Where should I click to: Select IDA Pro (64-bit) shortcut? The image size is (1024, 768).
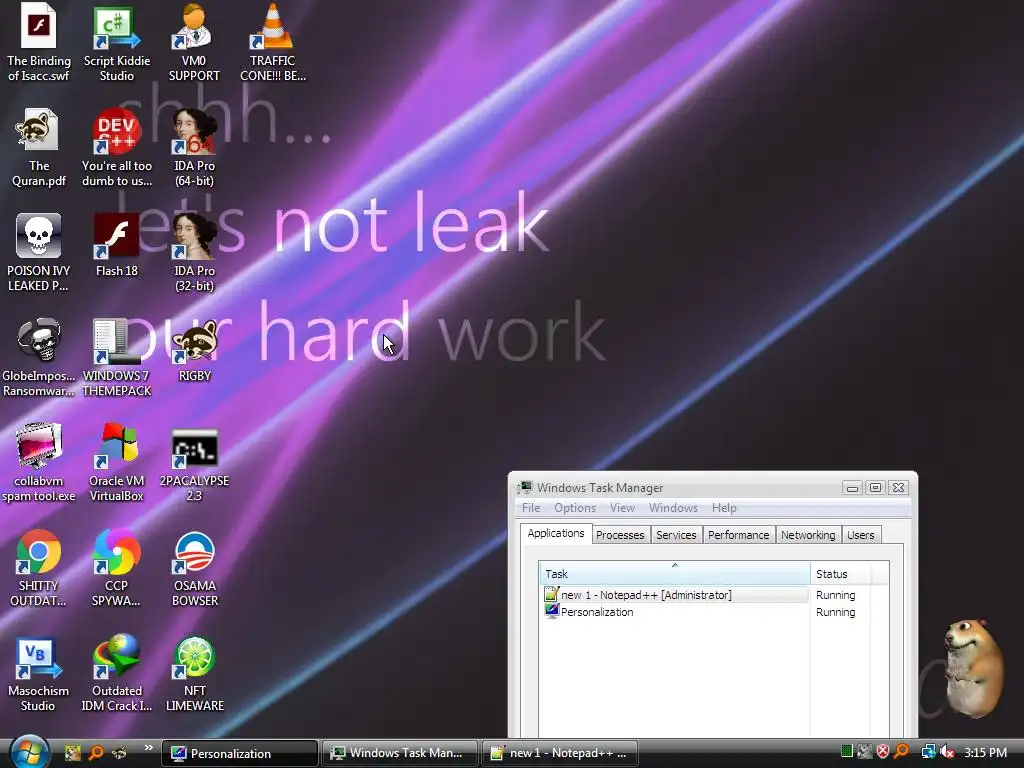pos(194,148)
